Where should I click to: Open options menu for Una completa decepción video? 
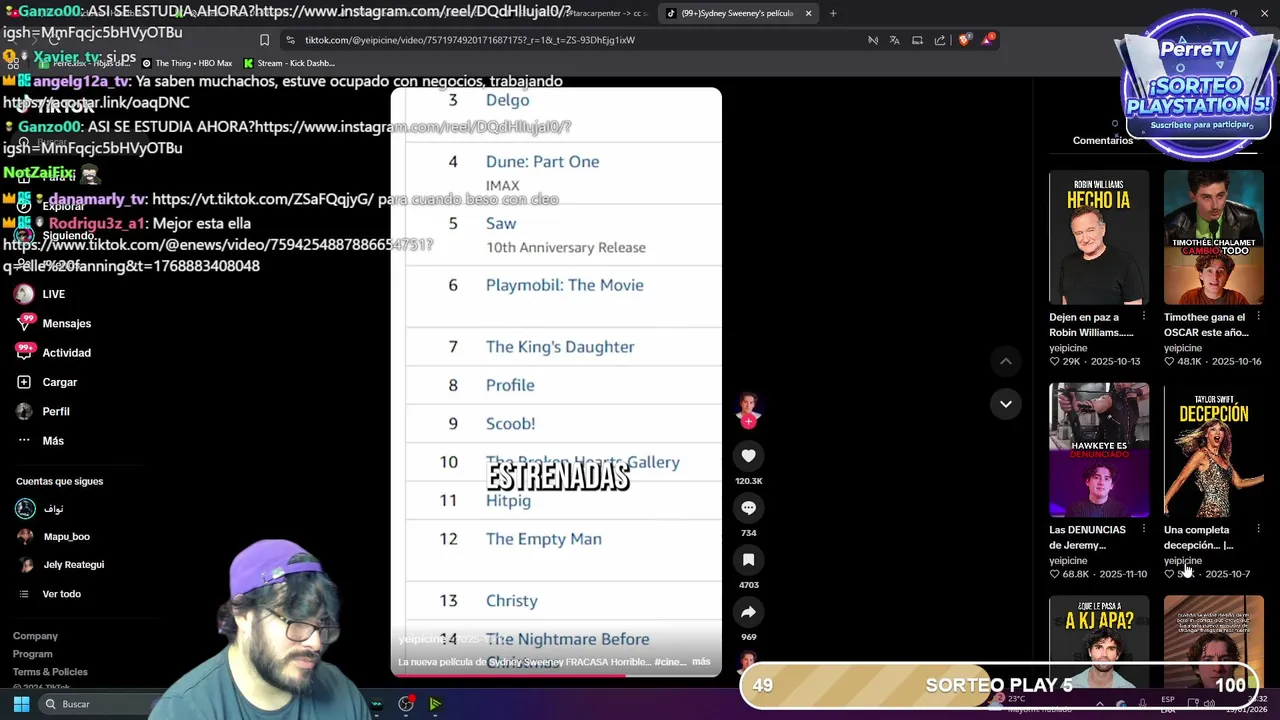tap(1258, 530)
